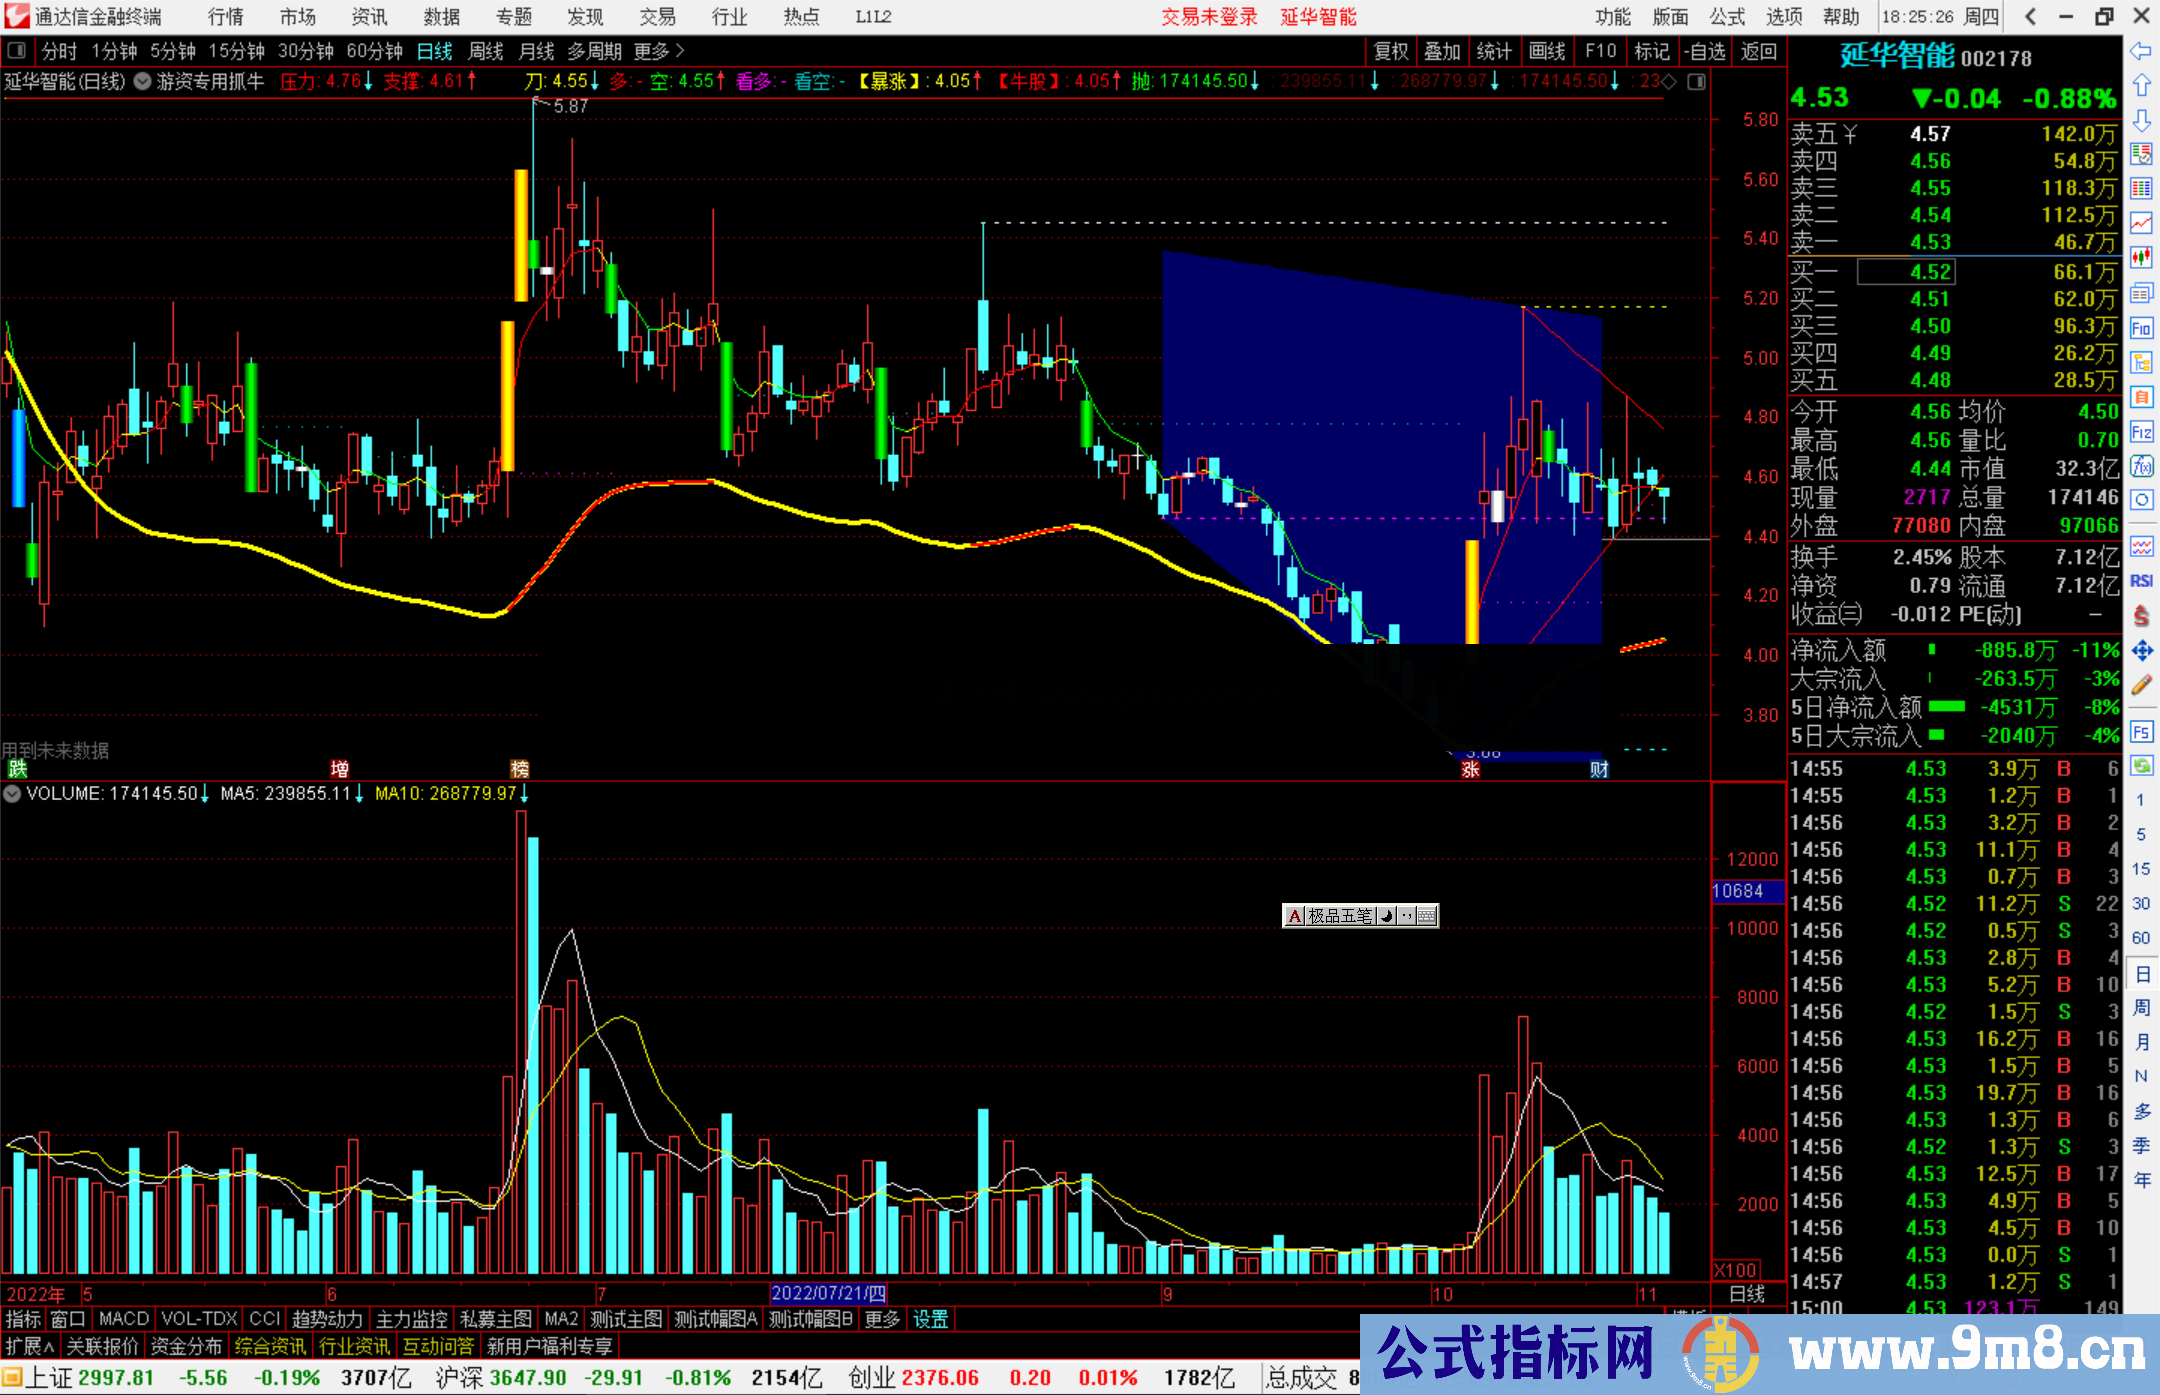This screenshot has height=1395, width=2160.
Task: Switch to the MACD indicator tab
Action: pos(123,1319)
